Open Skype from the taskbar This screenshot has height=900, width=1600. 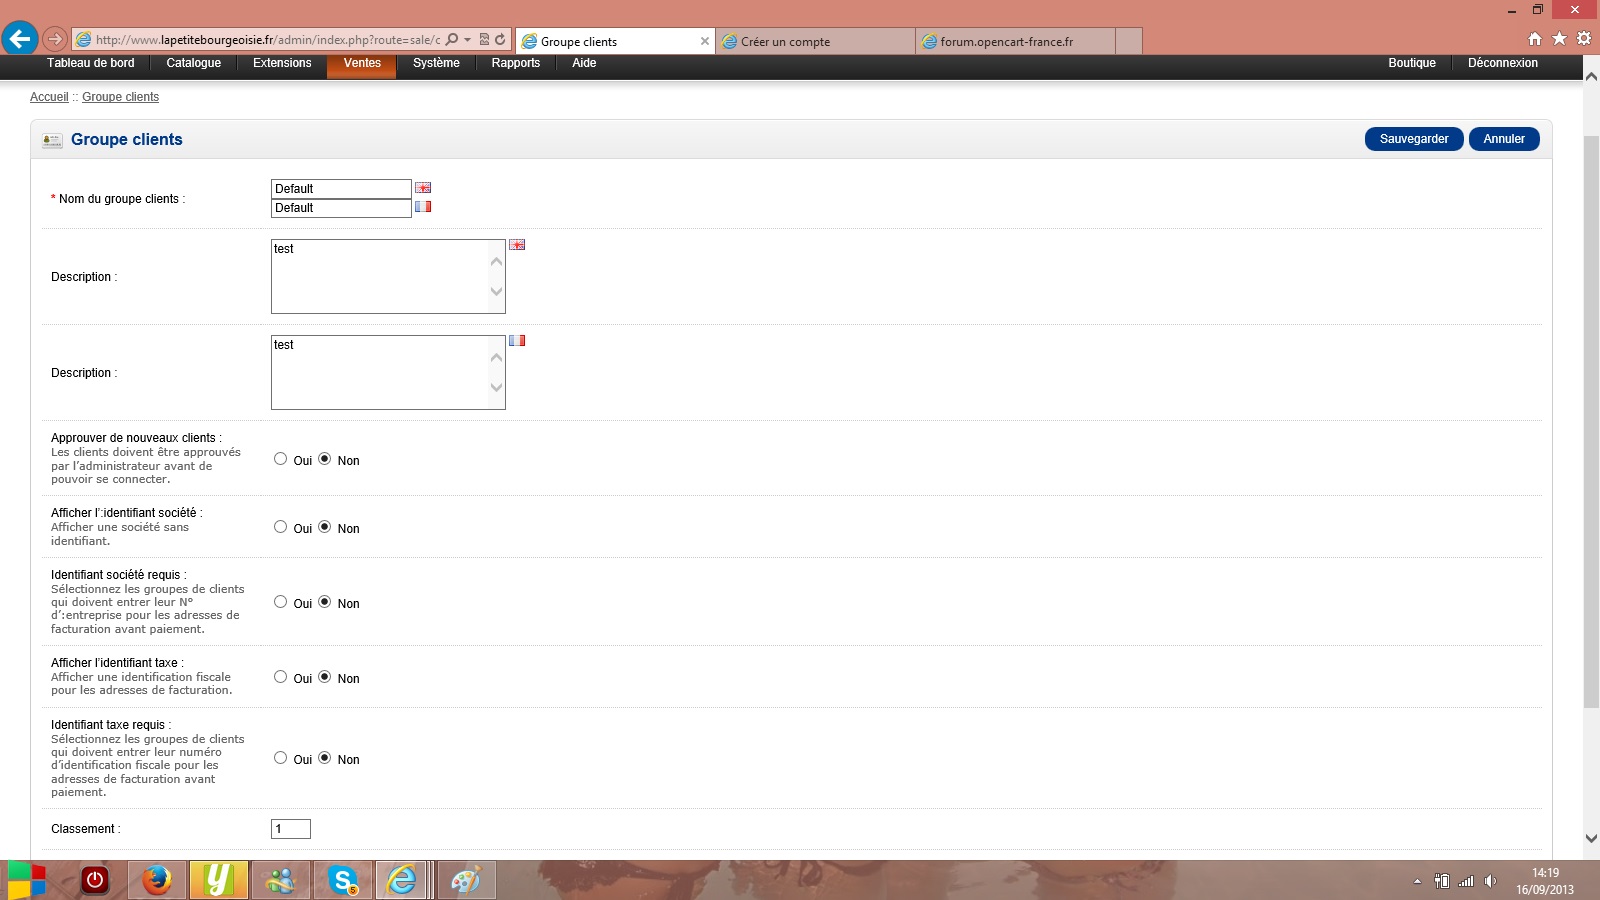click(x=344, y=880)
